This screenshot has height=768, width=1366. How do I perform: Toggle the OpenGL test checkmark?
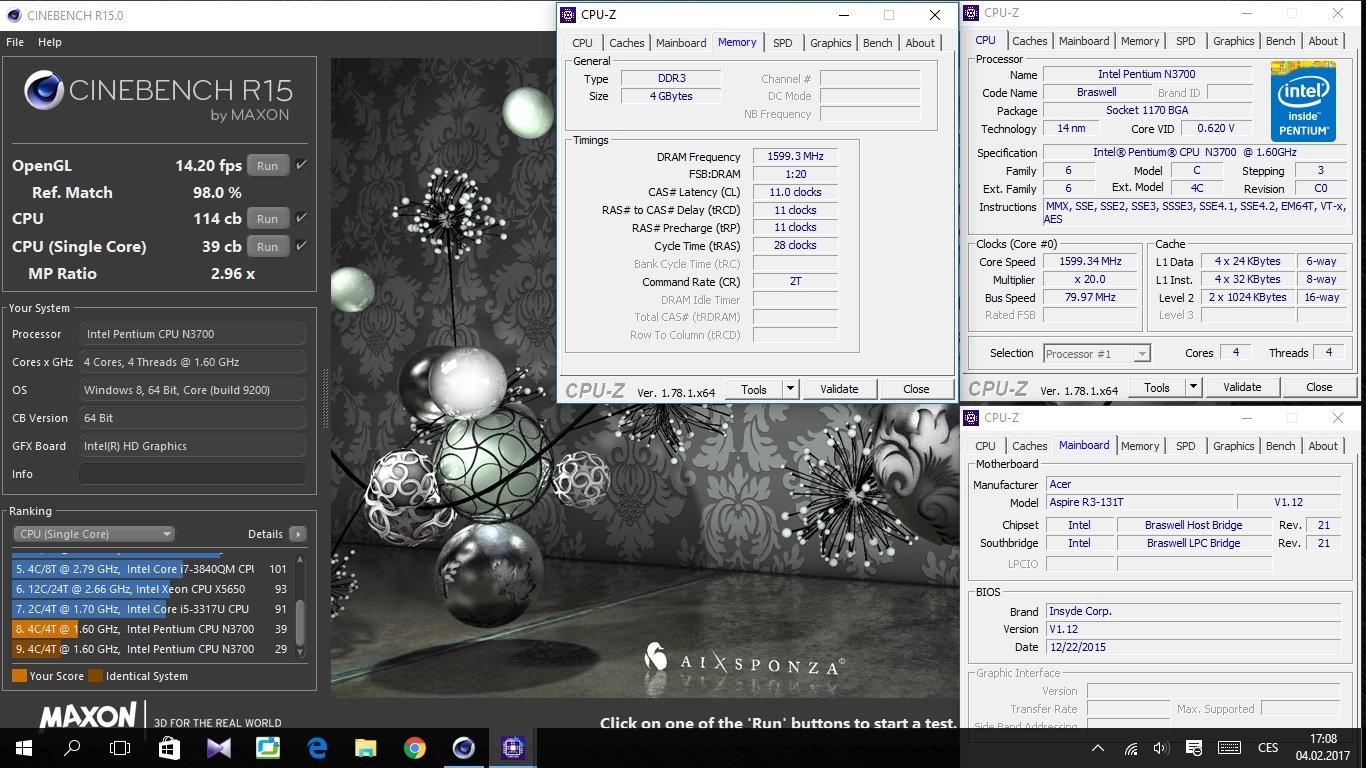coord(301,165)
